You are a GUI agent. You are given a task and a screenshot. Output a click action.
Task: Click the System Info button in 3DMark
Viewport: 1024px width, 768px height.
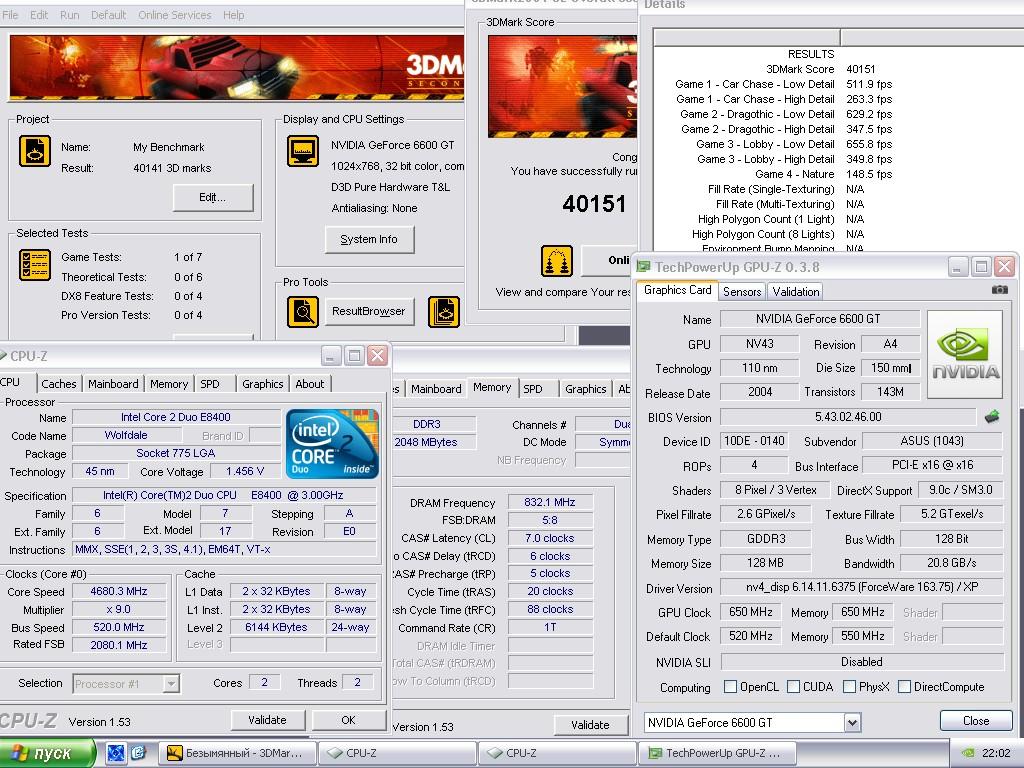tap(369, 239)
